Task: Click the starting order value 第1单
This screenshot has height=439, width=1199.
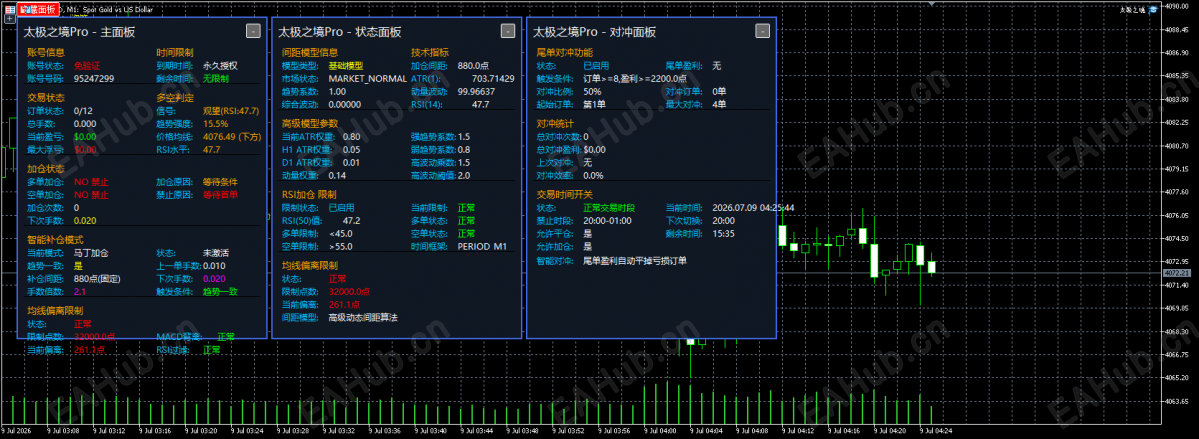Action: click(x=594, y=104)
